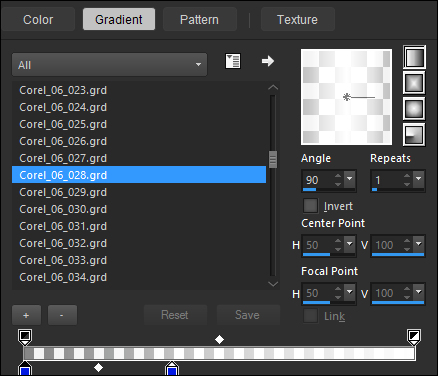Click Focal Point V input field

point(387,293)
